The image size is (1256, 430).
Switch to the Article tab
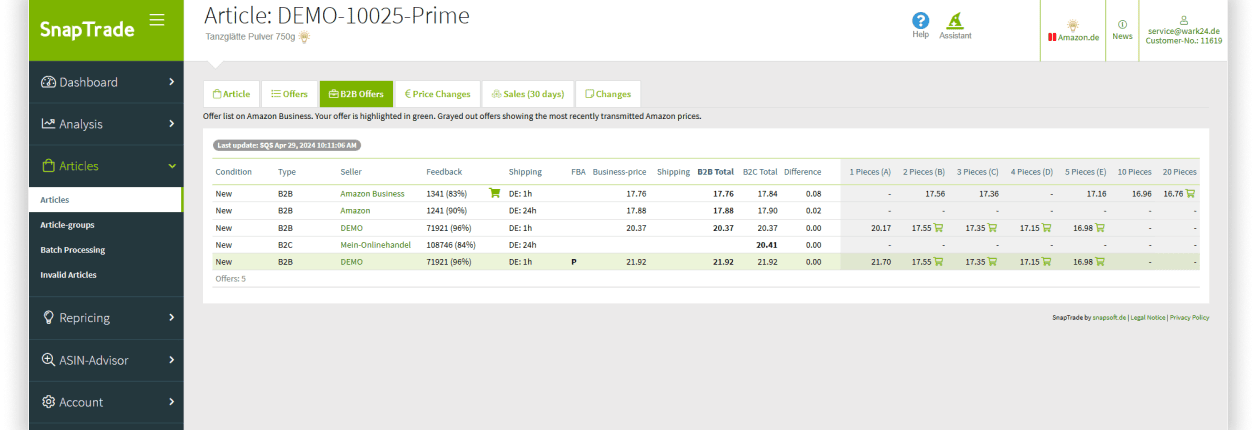click(231, 94)
